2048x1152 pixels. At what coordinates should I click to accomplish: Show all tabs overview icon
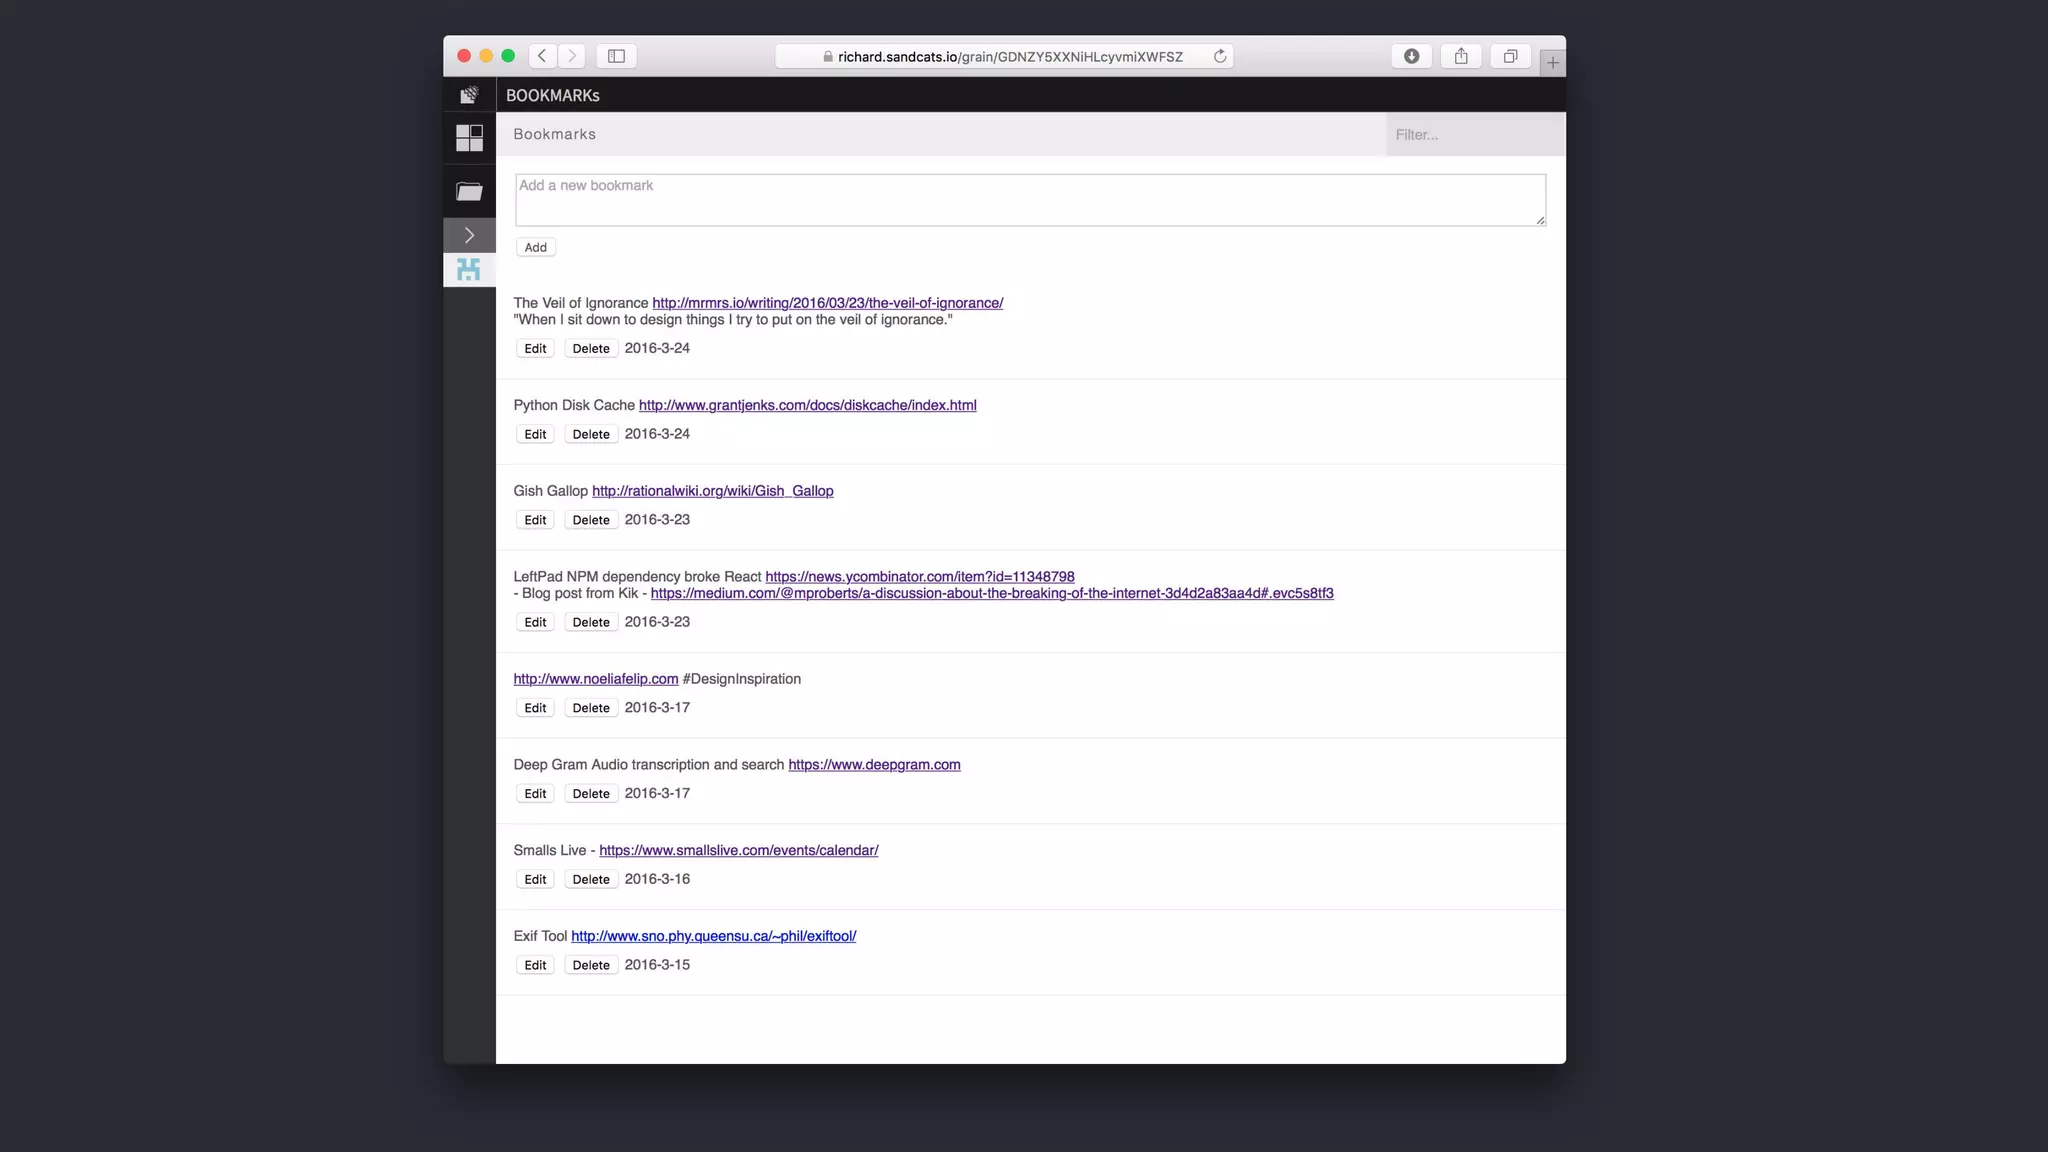[1510, 56]
